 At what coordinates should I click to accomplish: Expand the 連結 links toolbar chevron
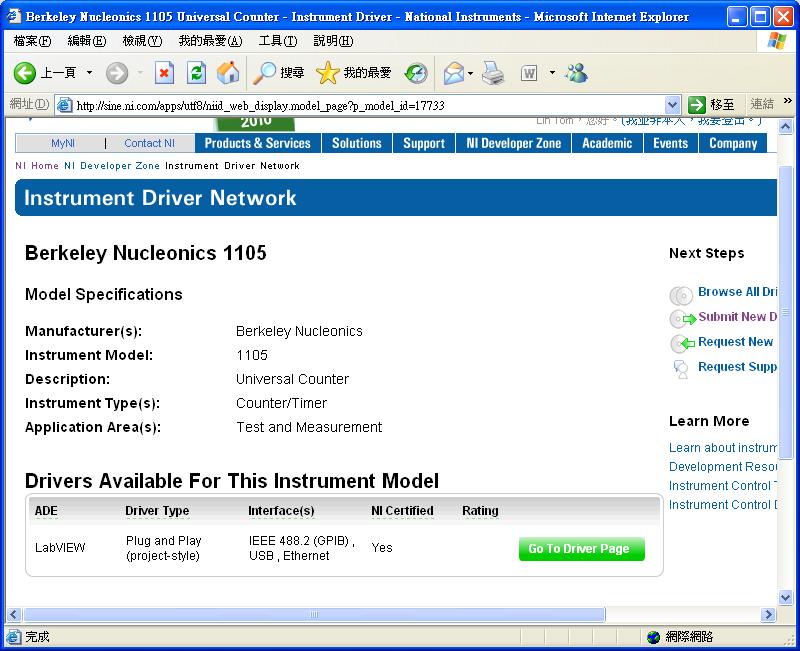(788, 101)
